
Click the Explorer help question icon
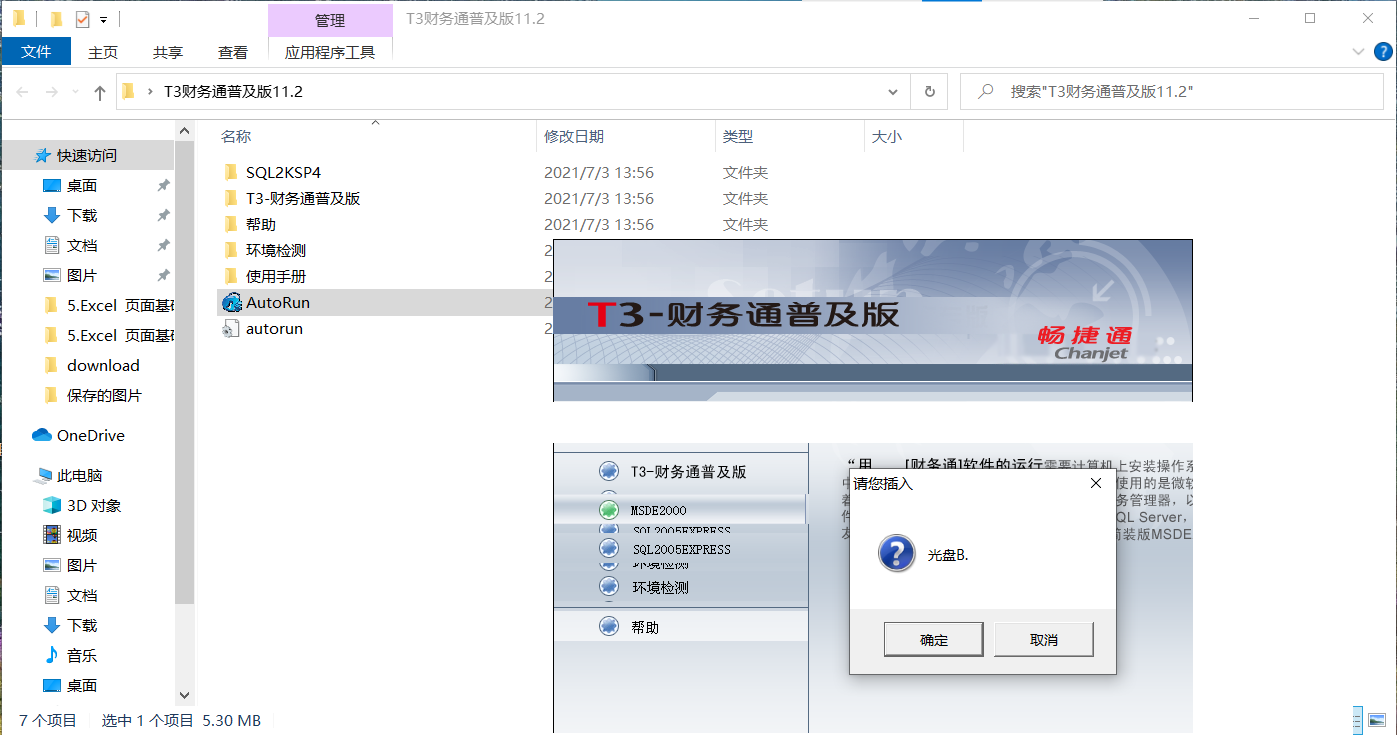(x=1381, y=51)
